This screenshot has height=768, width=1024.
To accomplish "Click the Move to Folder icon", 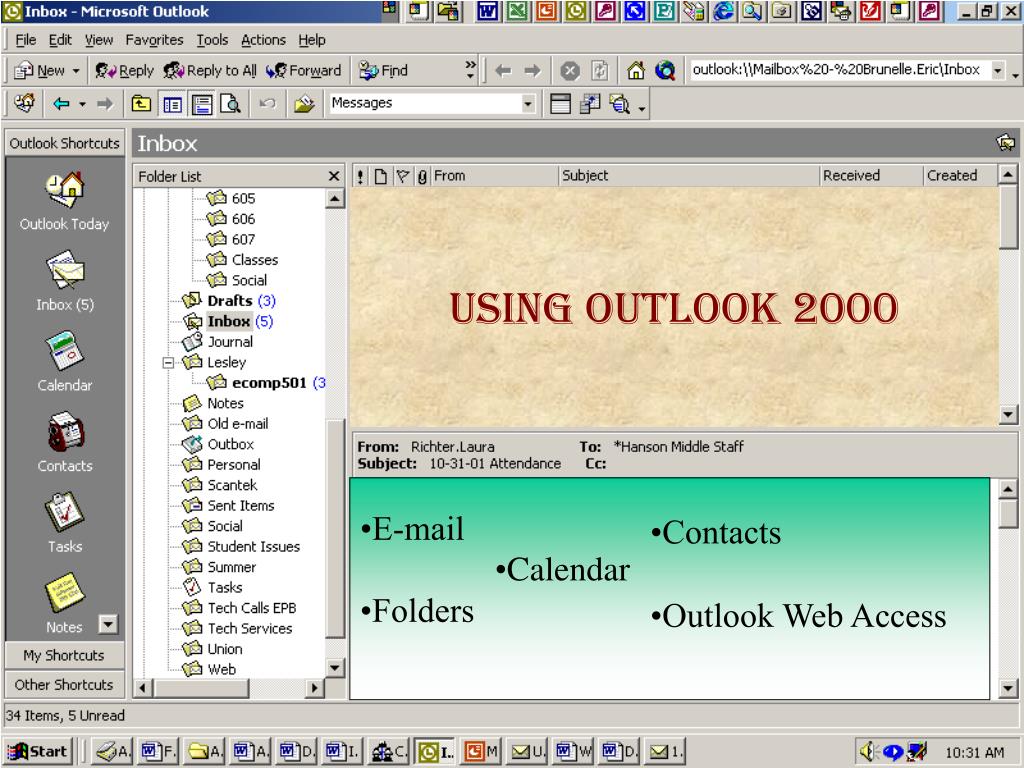I will pyautogui.click(x=304, y=104).
